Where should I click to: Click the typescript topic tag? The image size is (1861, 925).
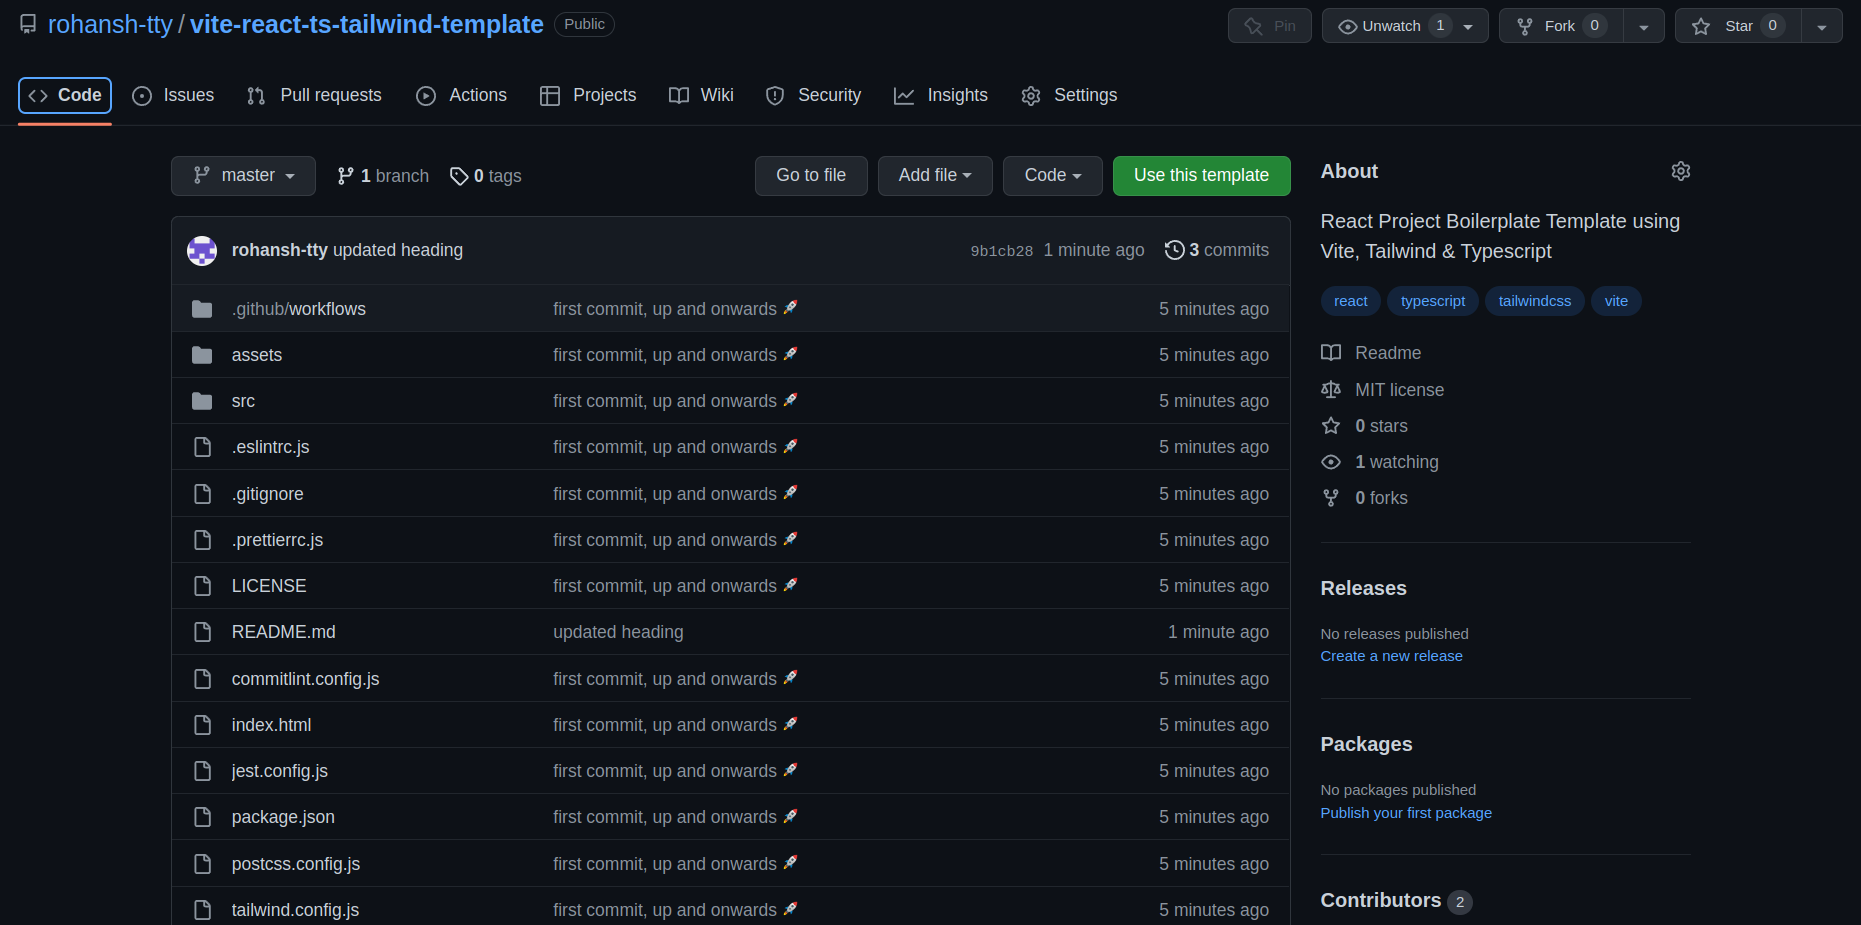pyautogui.click(x=1433, y=301)
